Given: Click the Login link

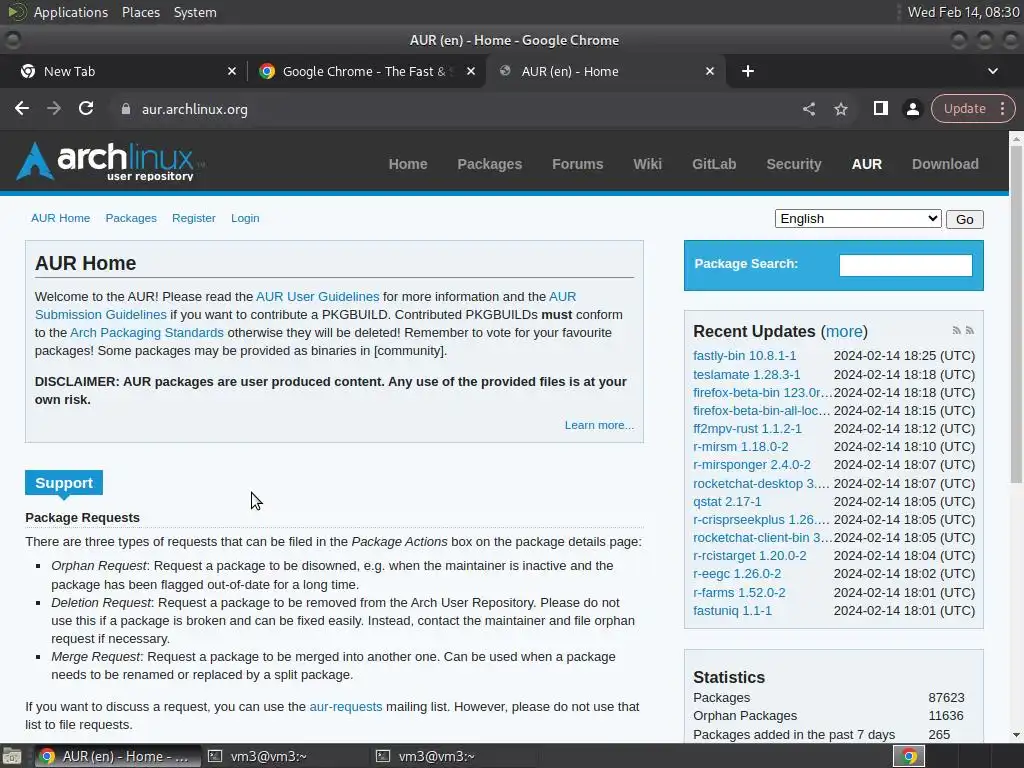Looking at the screenshot, I should pos(245,218).
